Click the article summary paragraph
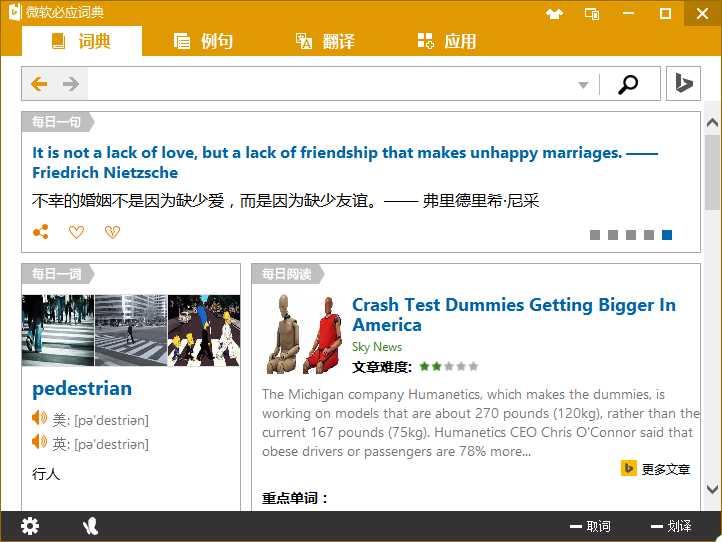 [480, 423]
